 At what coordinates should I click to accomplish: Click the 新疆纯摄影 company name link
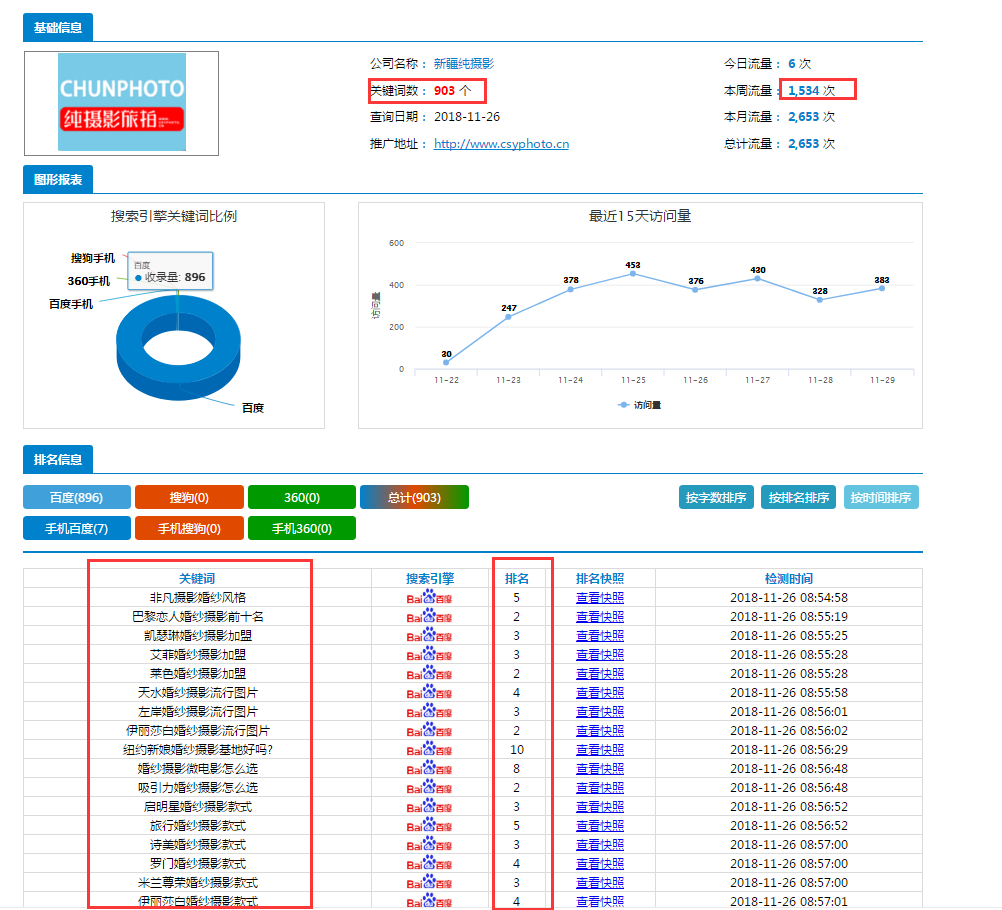463,63
